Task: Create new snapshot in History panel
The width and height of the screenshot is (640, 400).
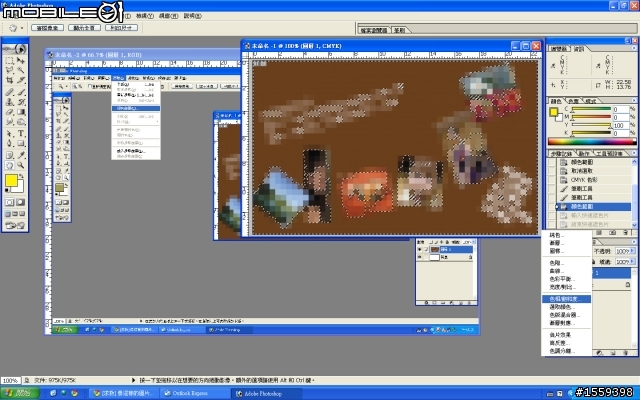Action: pos(612,232)
